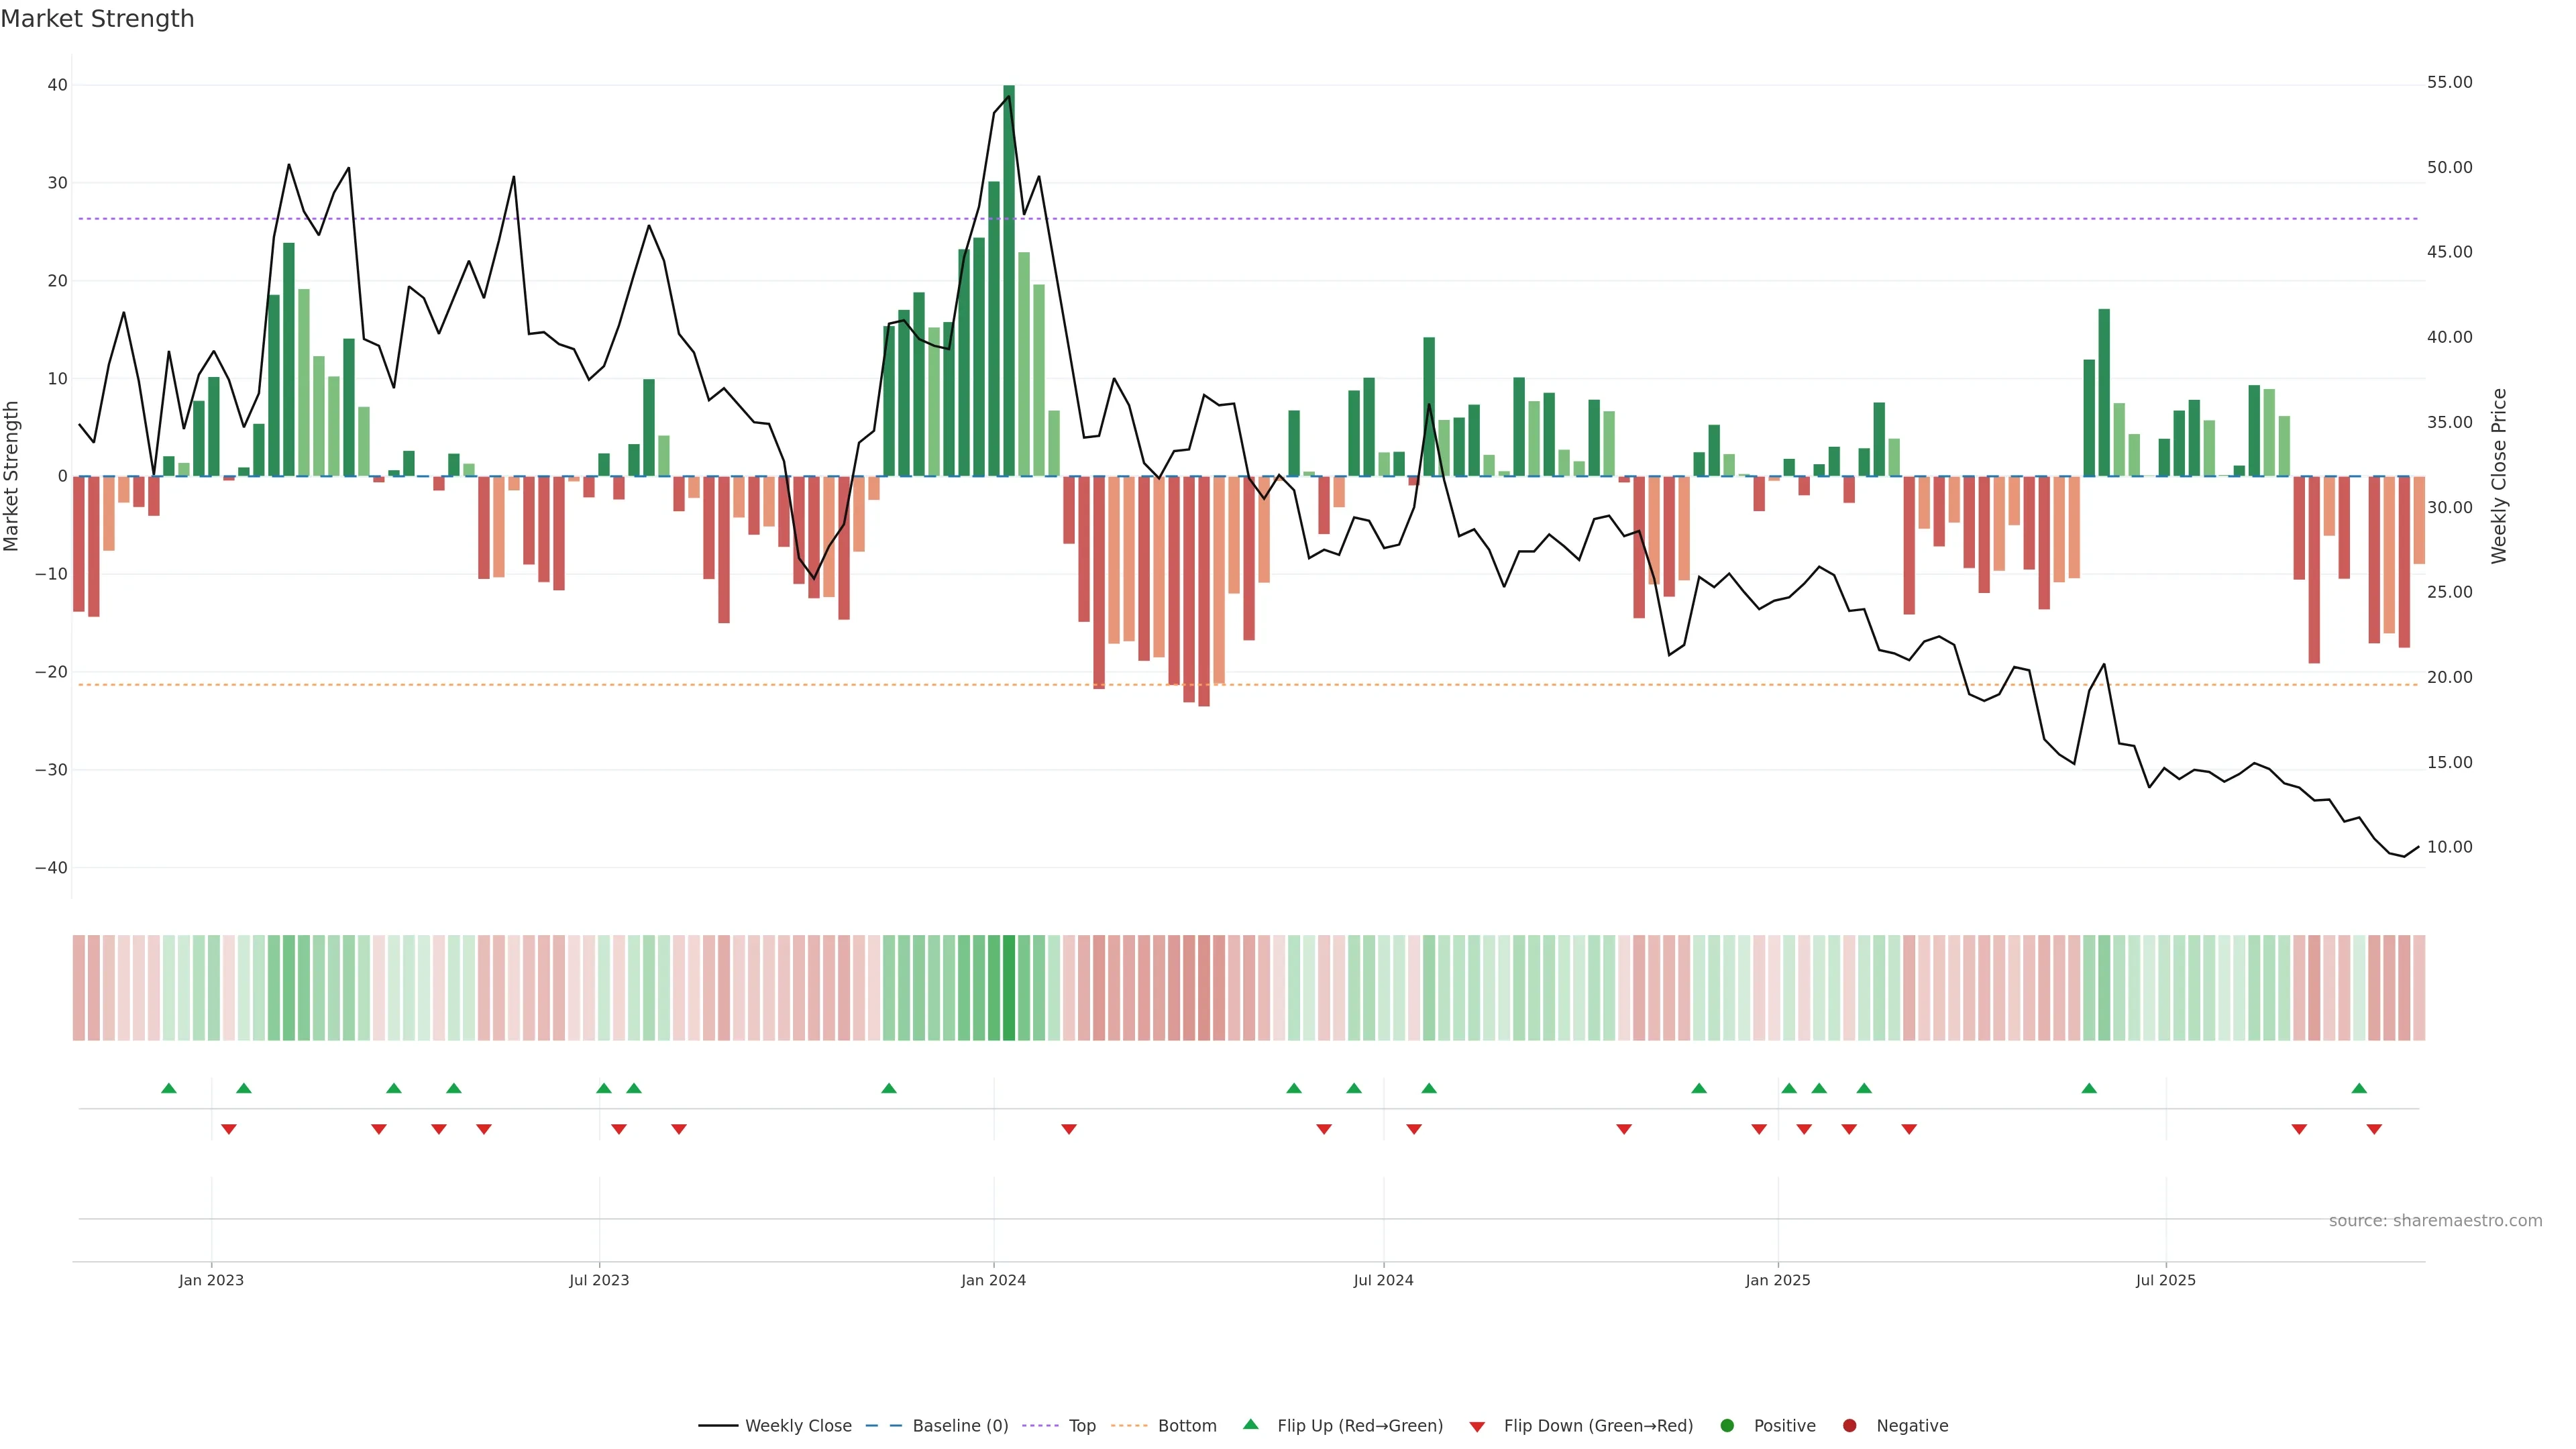Click the last red flip-down triangle on far right
This screenshot has width=2576, height=1449.
(x=2374, y=1129)
